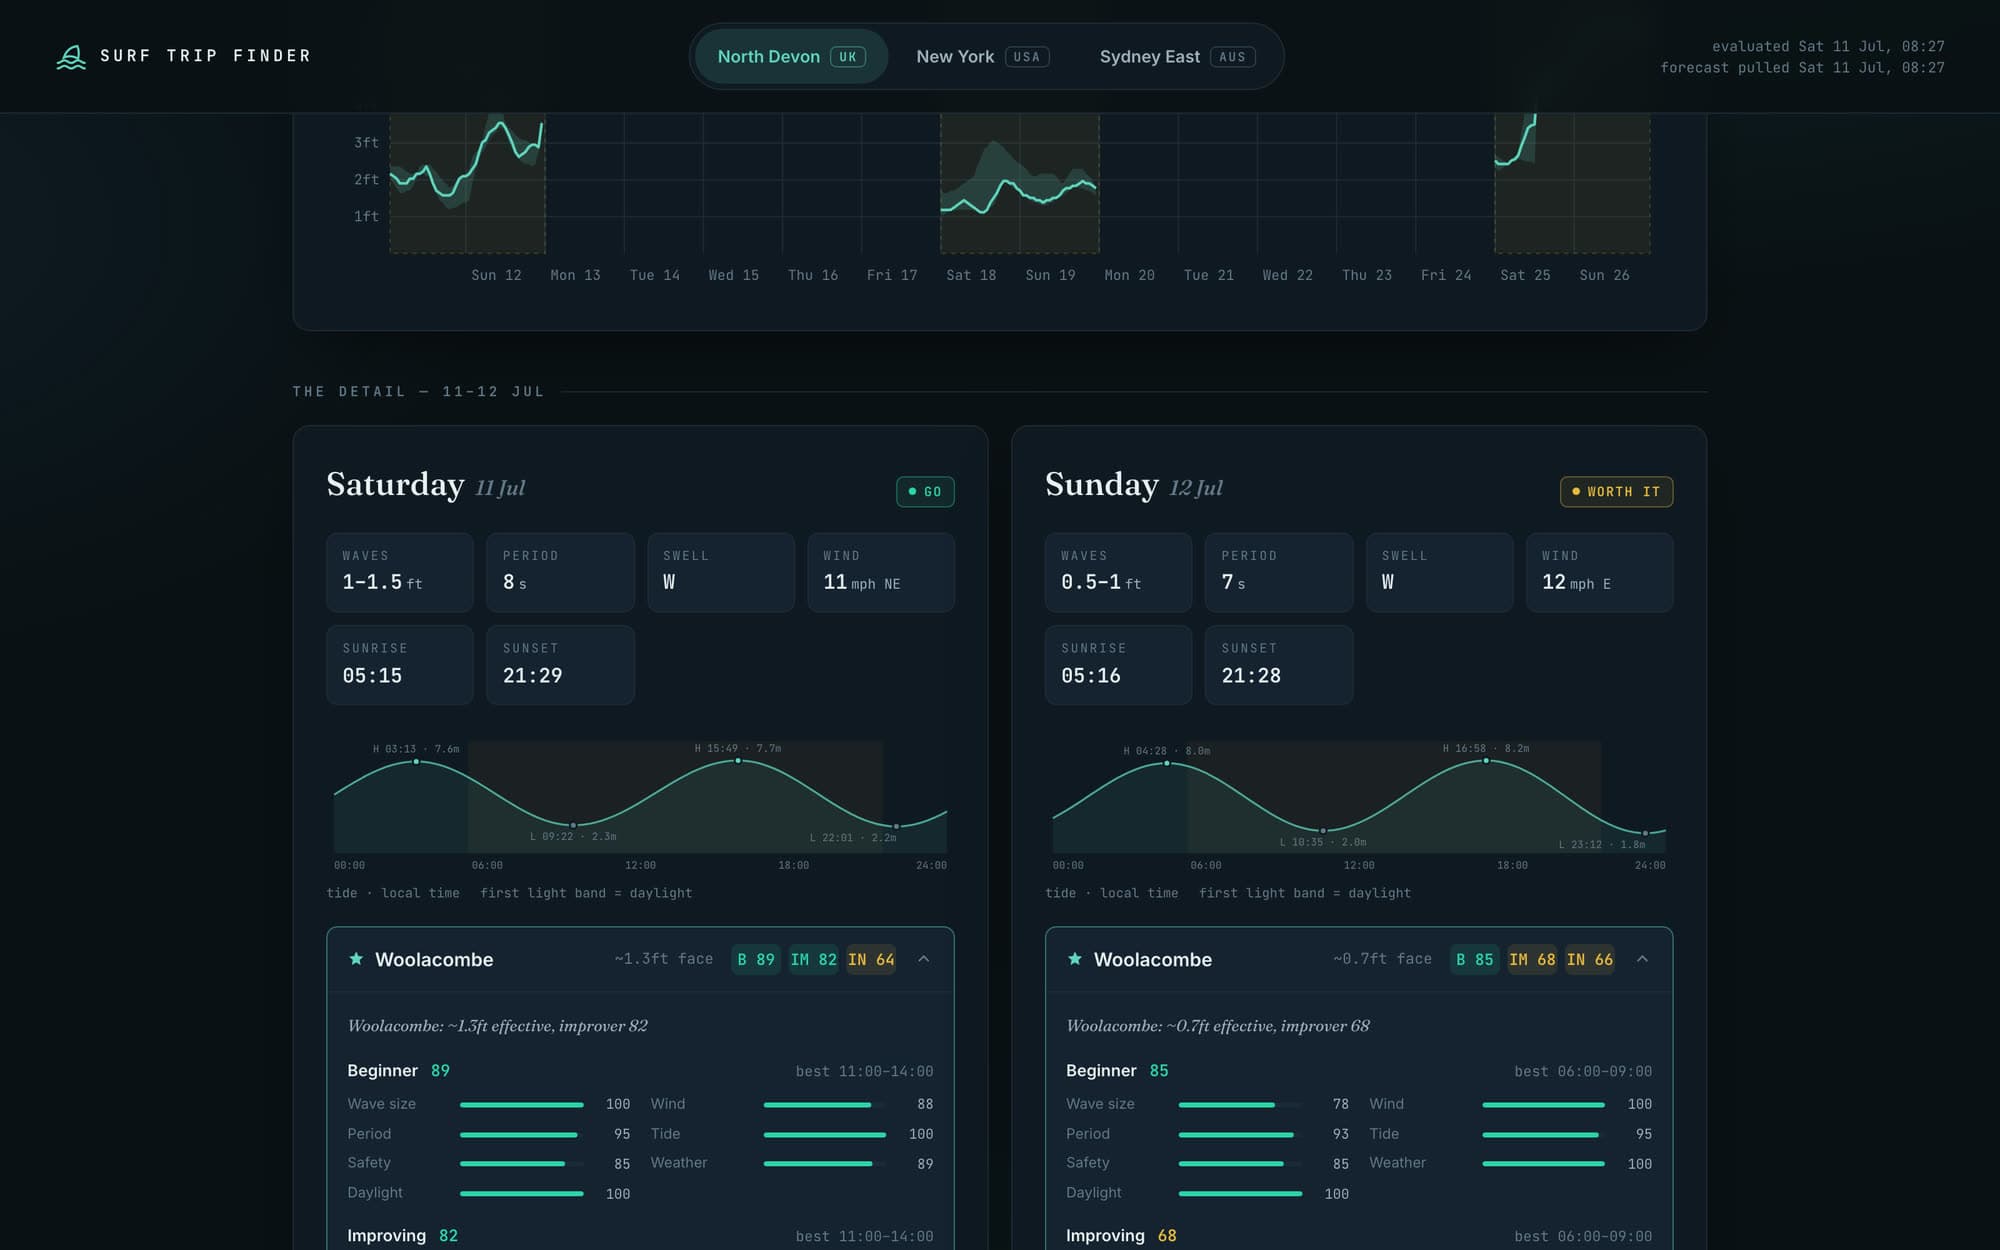The image size is (2000, 1250).
Task: Click the IM 68 score badge on Sunday
Action: pyautogui.click(x=1532, y=960)
